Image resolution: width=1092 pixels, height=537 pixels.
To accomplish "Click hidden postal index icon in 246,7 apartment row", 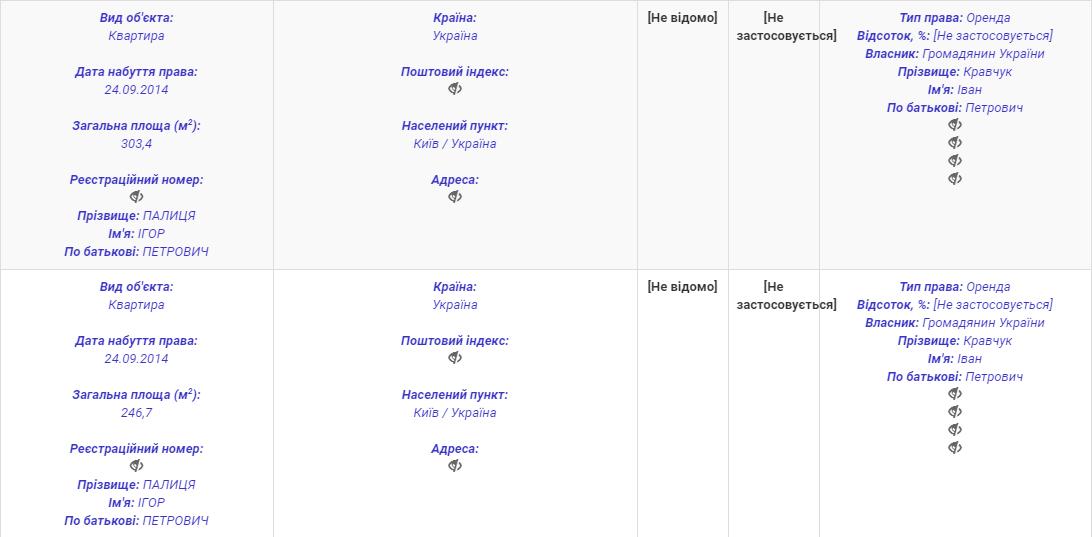I will (x=455, y=358).
